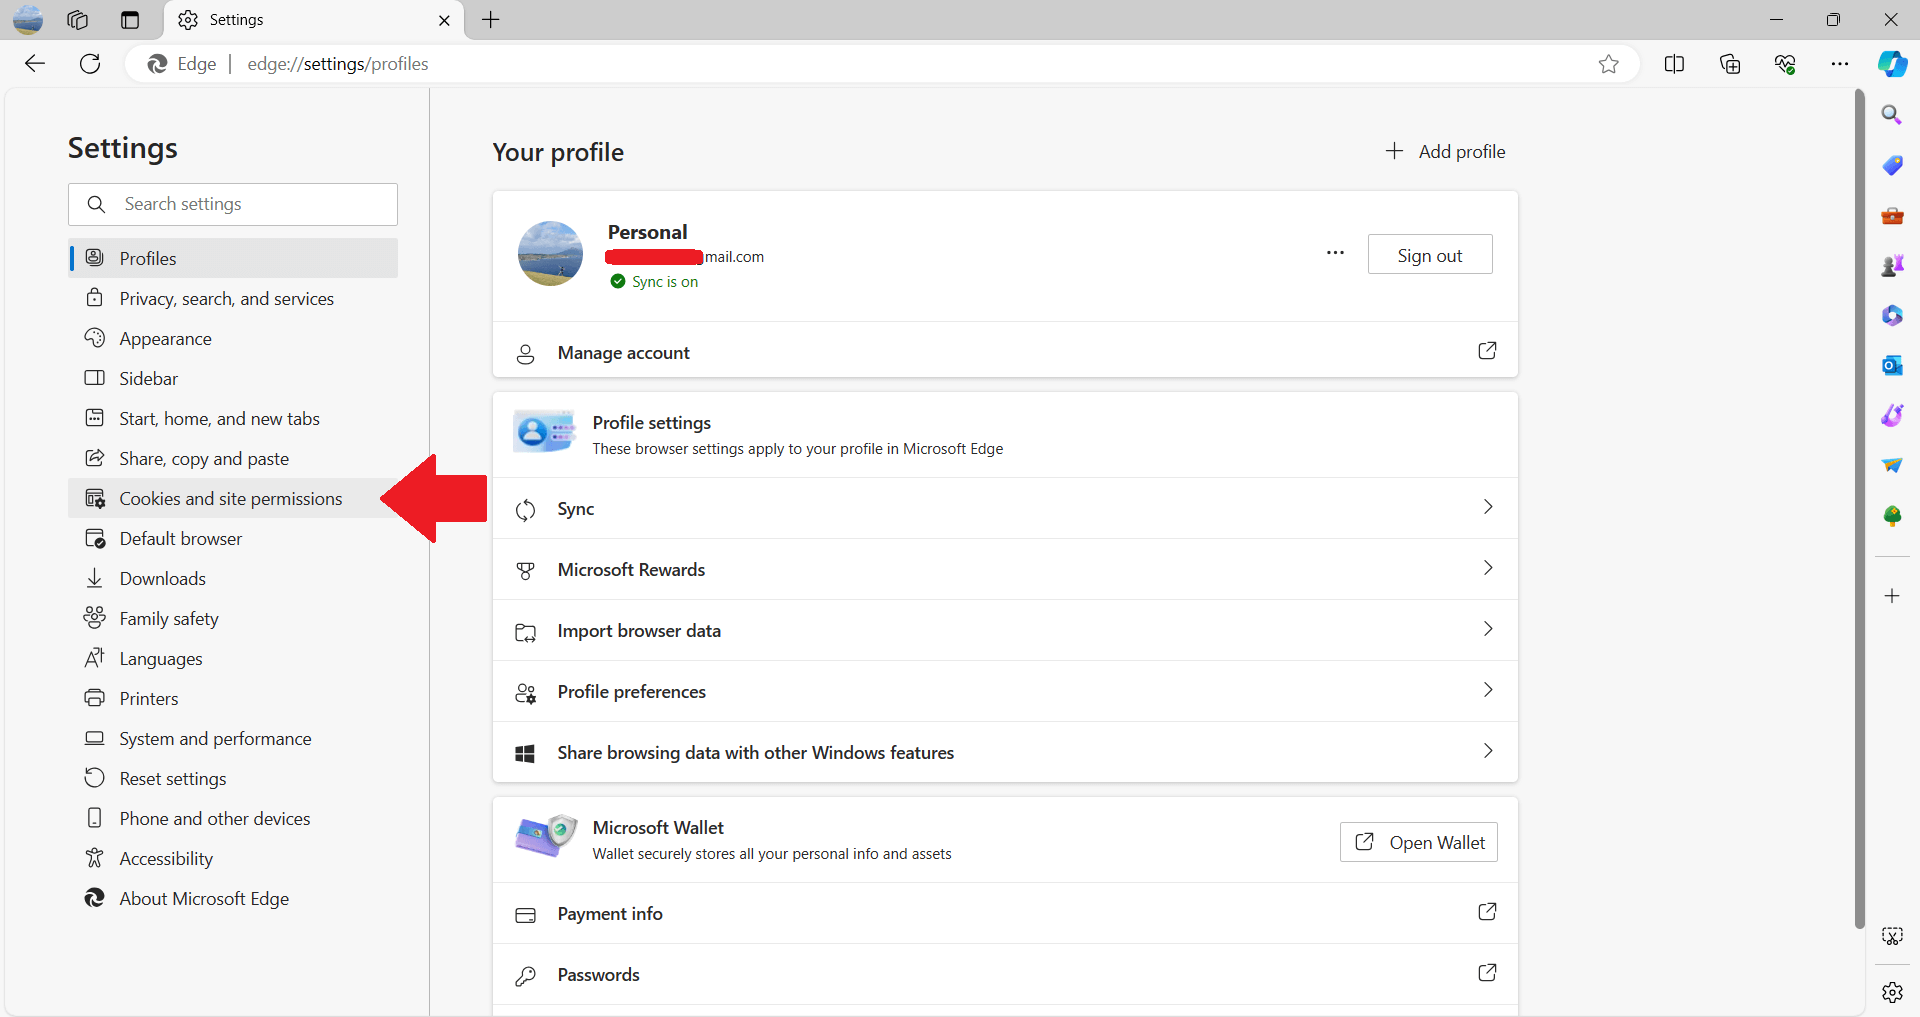The width and height of the screenshot is (1920, 1017).
Task: Expand Import browser data row
Action: (1005, 630)
